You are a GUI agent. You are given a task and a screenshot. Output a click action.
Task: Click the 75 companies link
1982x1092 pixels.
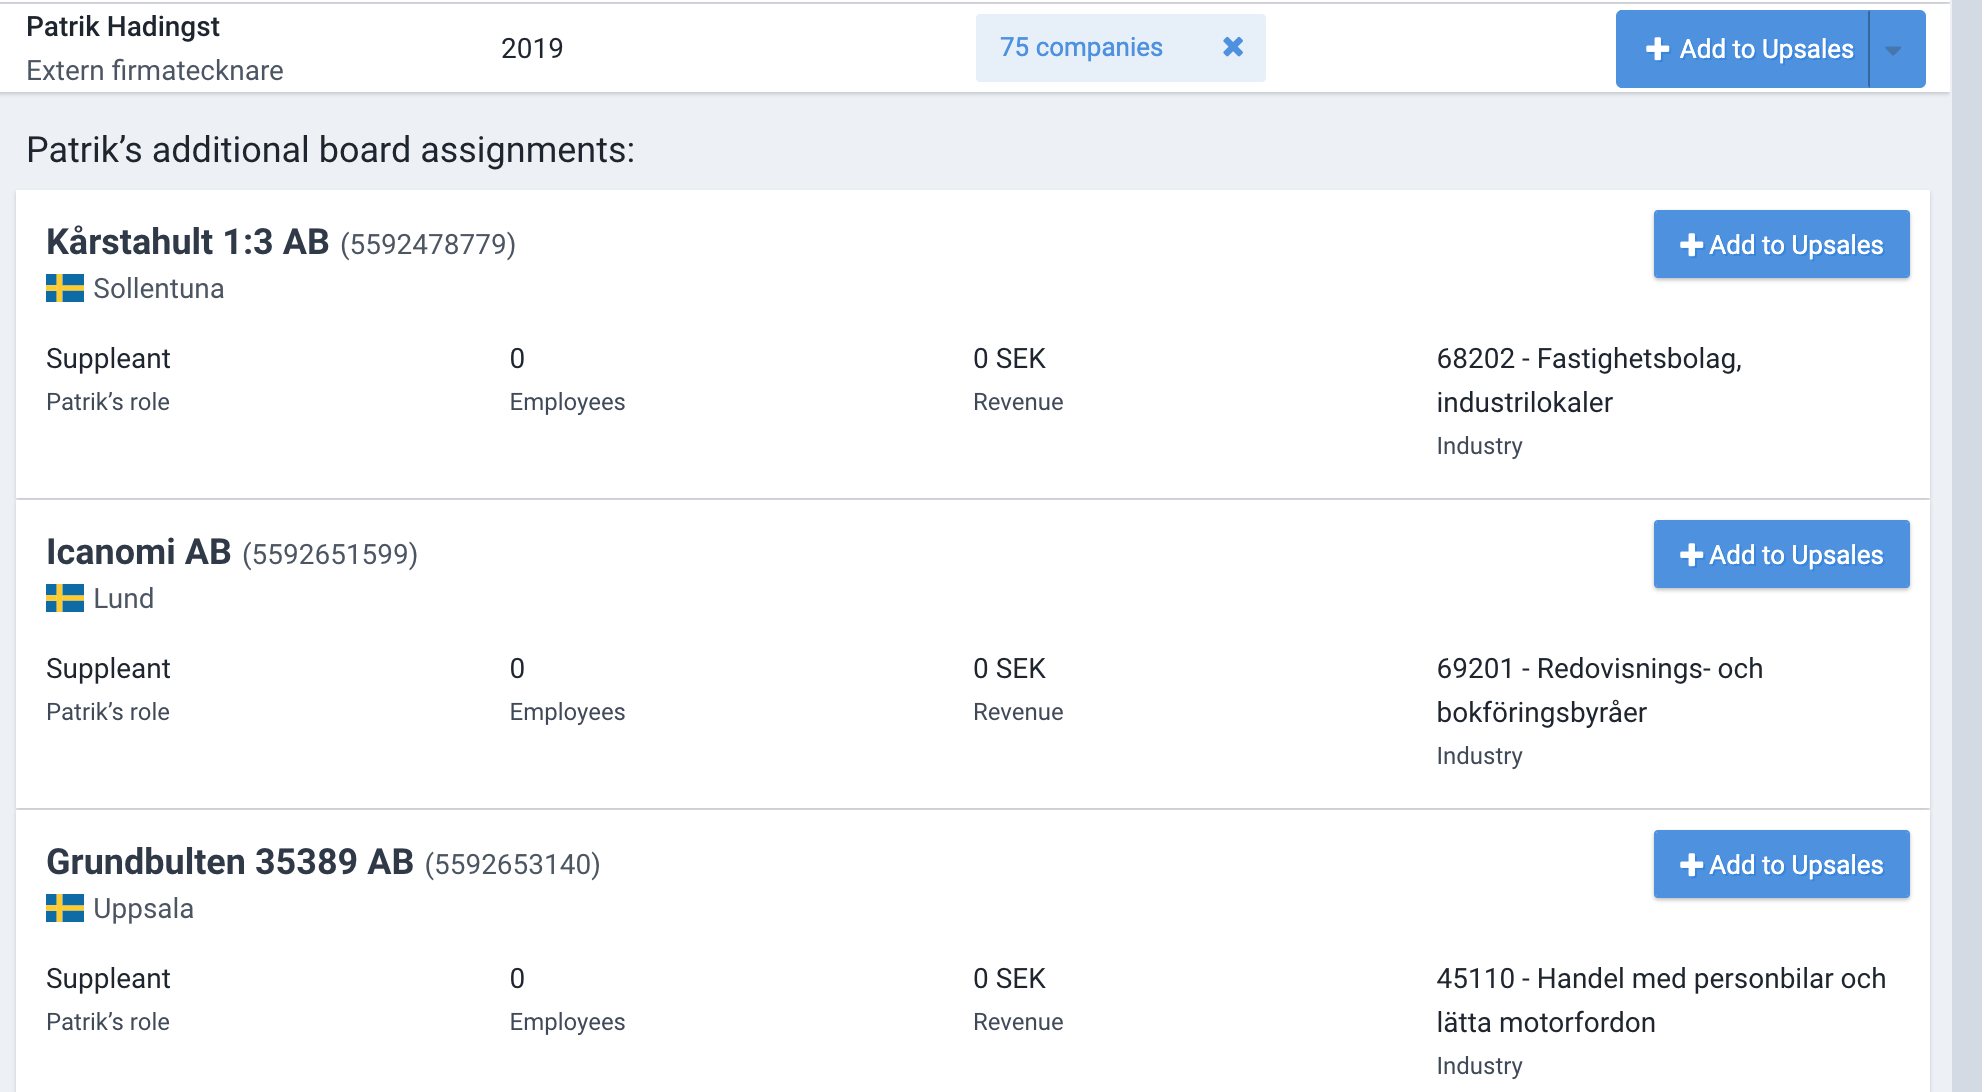[1081, 47]
